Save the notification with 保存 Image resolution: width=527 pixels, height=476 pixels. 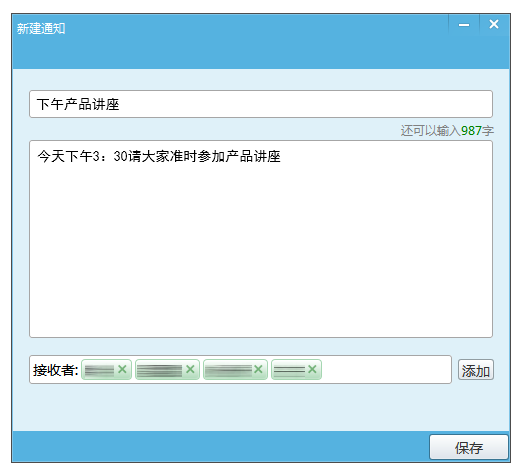(469, 447)
